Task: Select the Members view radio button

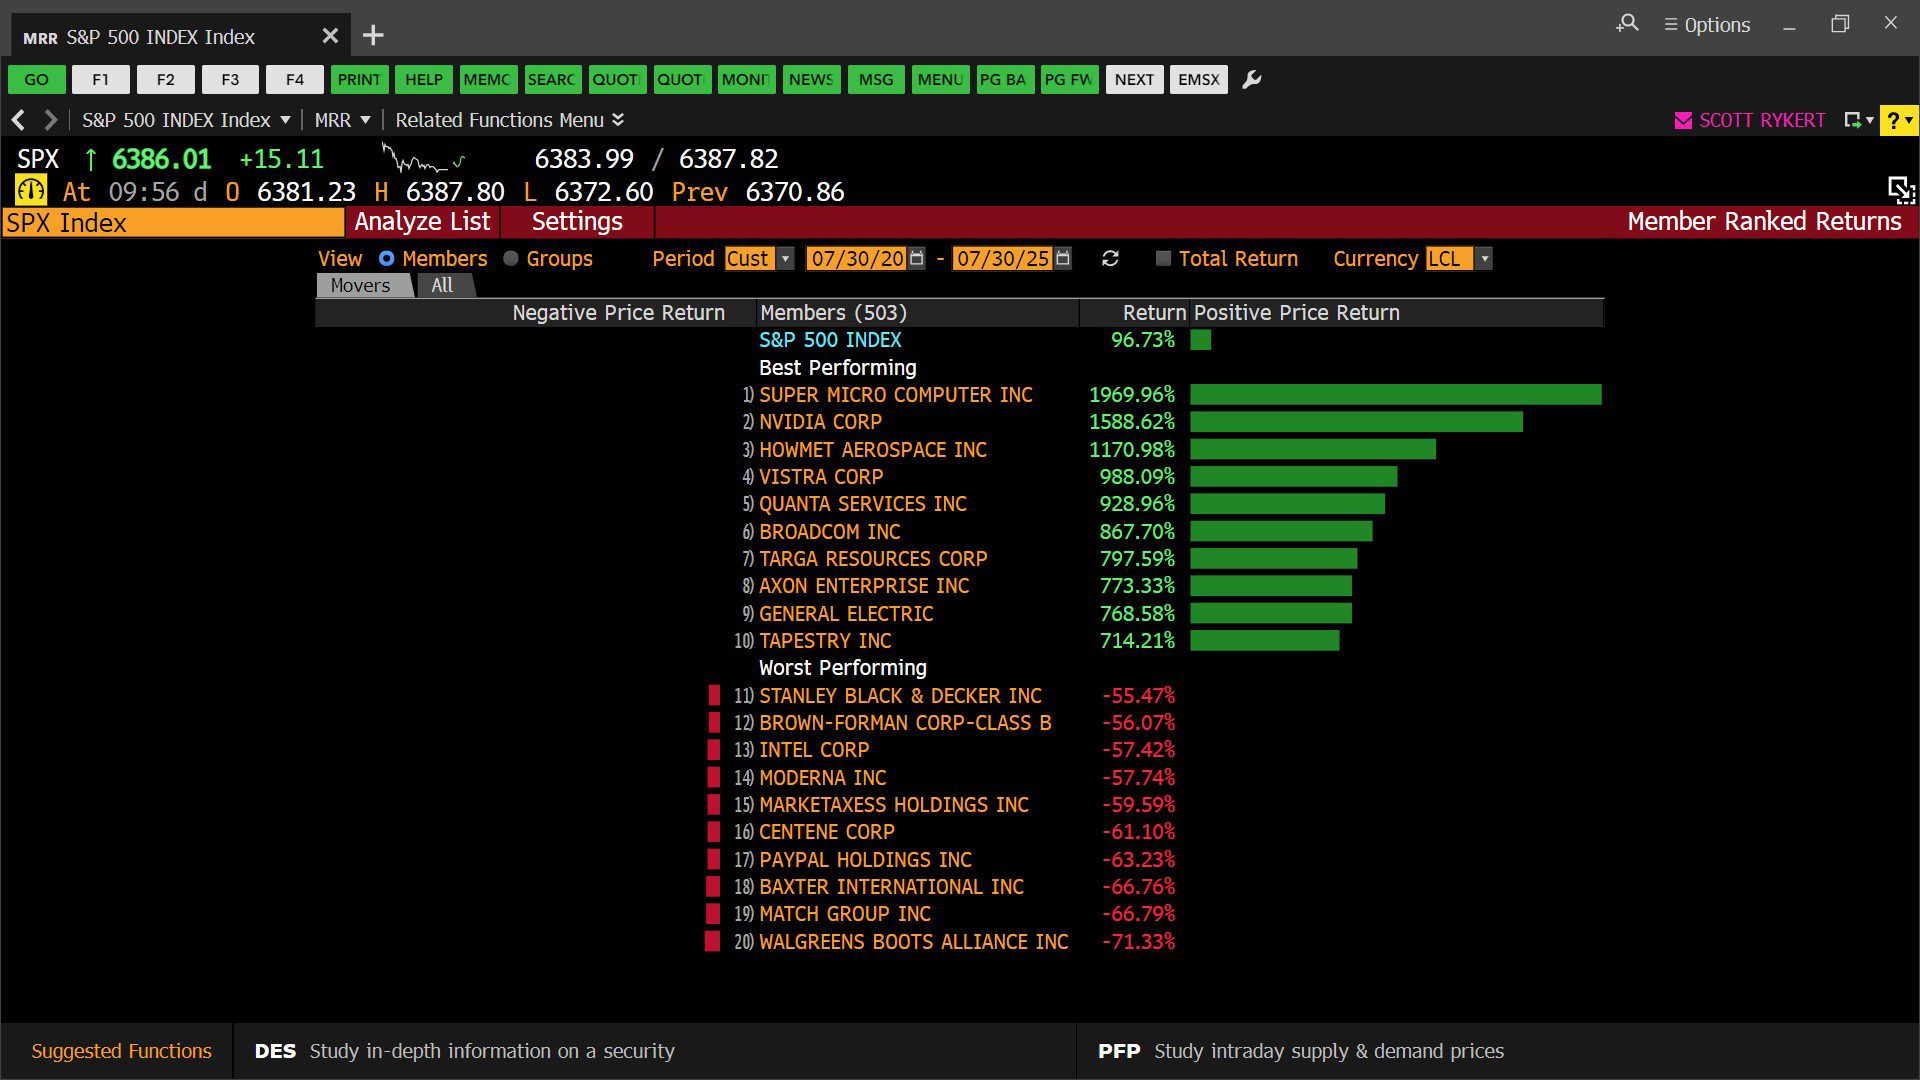Action: coord(387,259)
